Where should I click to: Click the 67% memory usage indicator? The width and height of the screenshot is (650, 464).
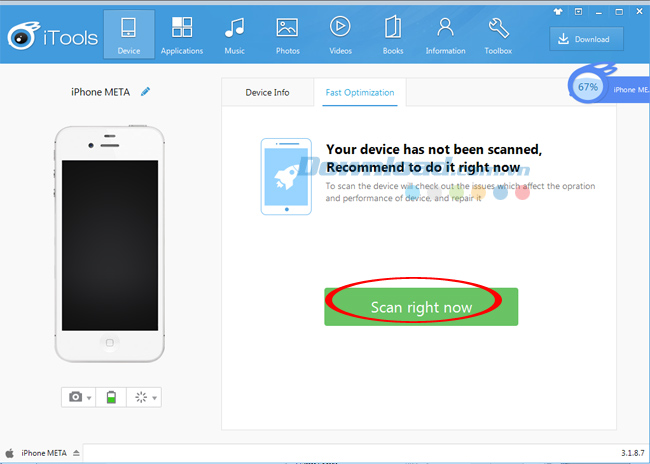pyautogui.click(x=588, y=87)
